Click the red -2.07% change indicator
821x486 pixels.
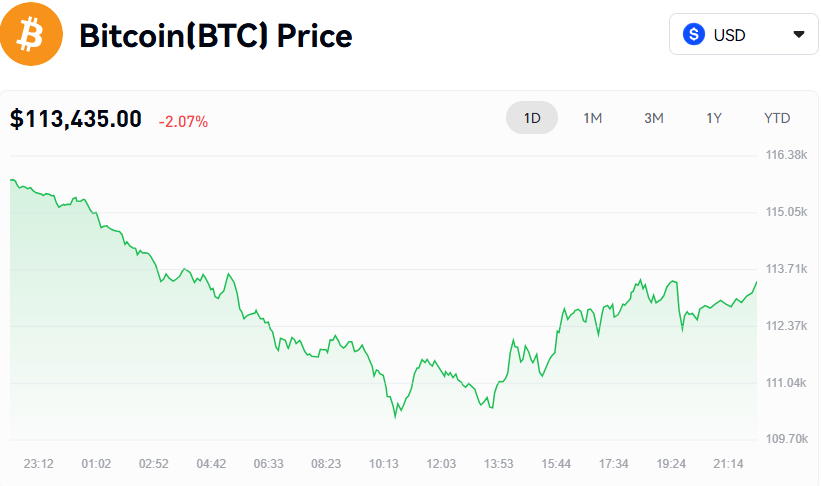(x=183, y=122)
